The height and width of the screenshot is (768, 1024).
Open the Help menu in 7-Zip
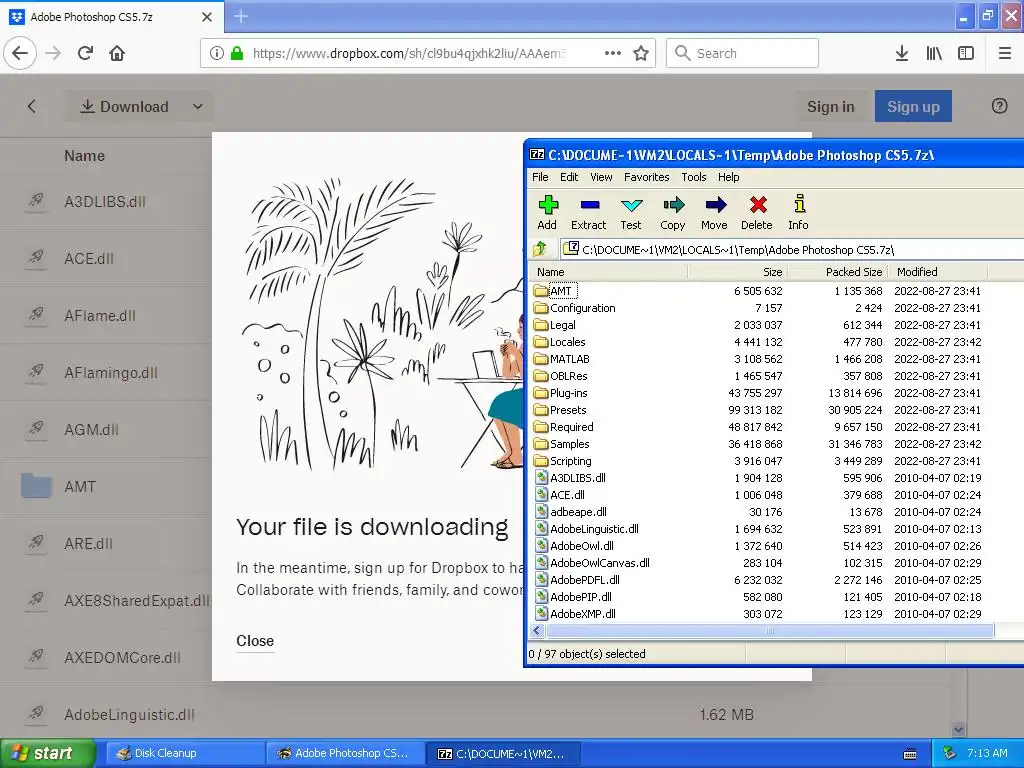[x=728, y=177]
